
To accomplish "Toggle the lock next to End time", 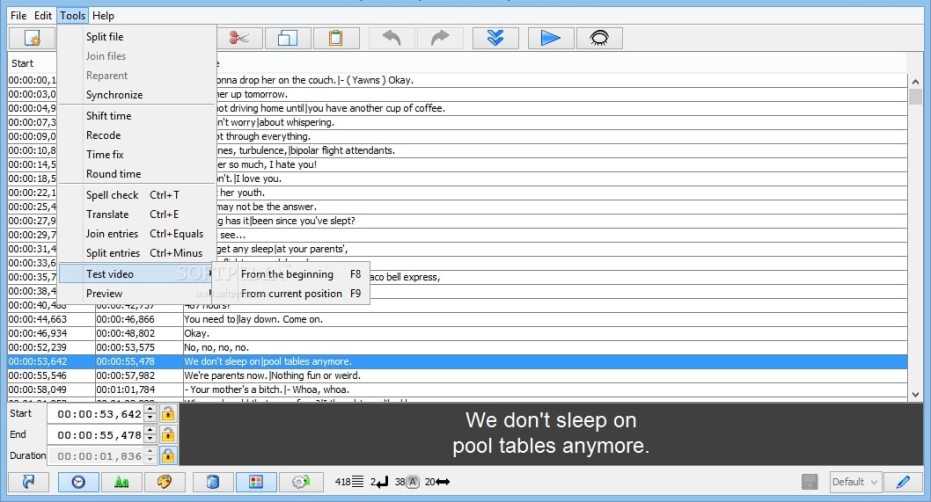I will pyautogui.click(x=168, y=435).
